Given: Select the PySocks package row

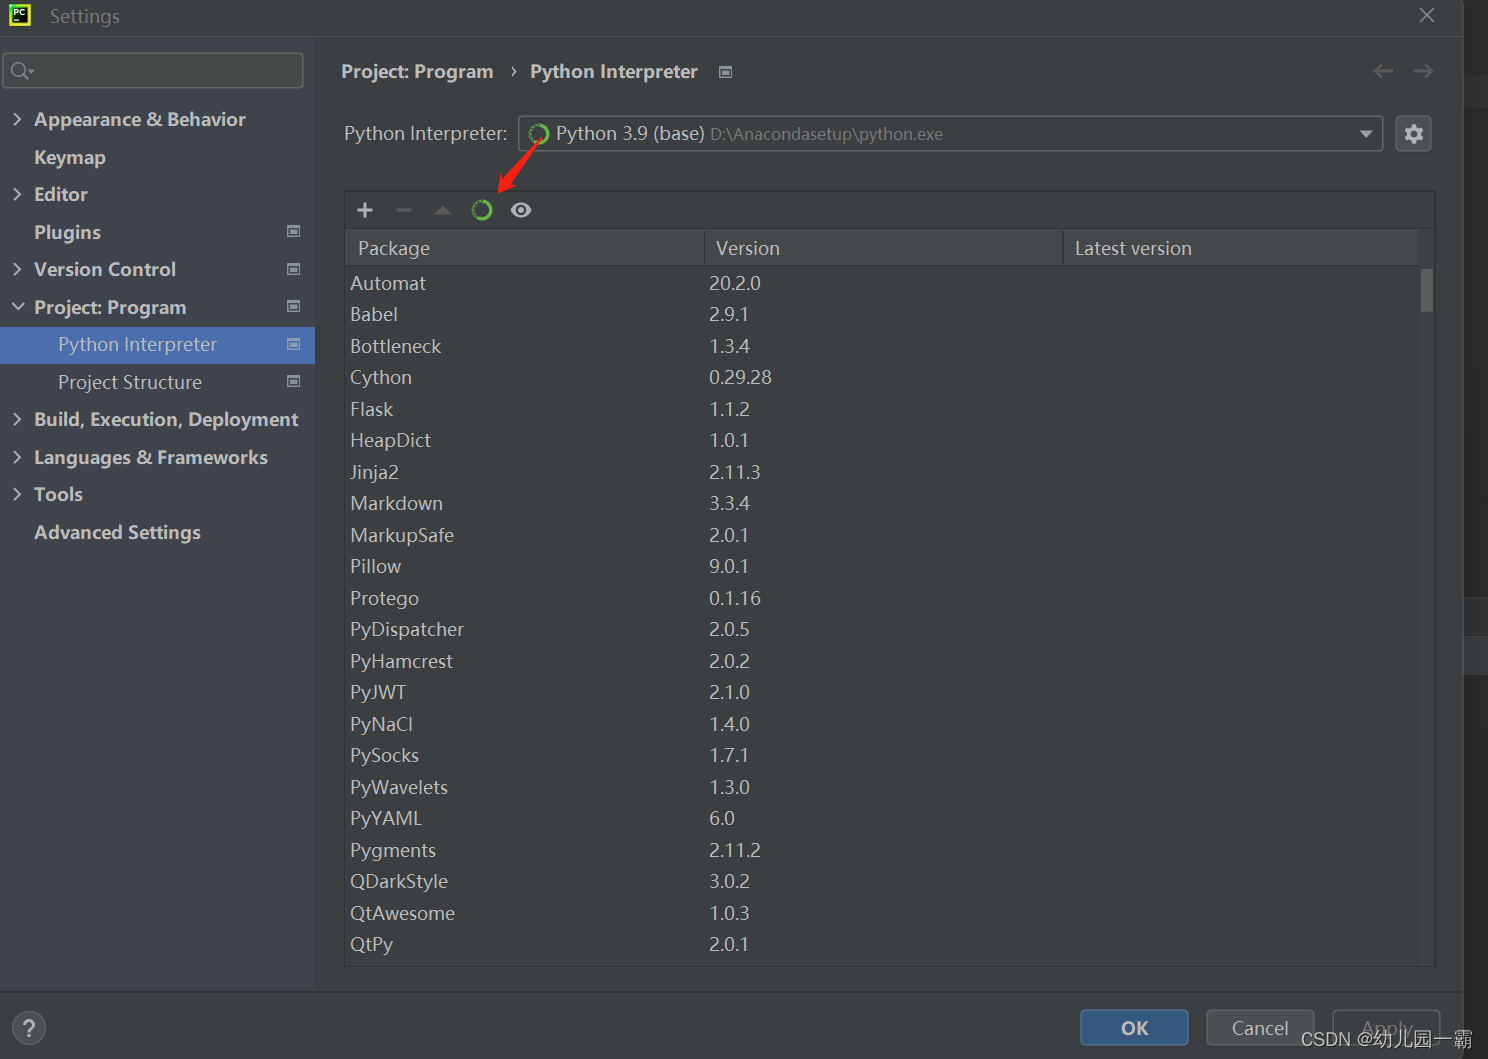Looking at the screenshot, I should pyautogui.click(x=882, y=755).
